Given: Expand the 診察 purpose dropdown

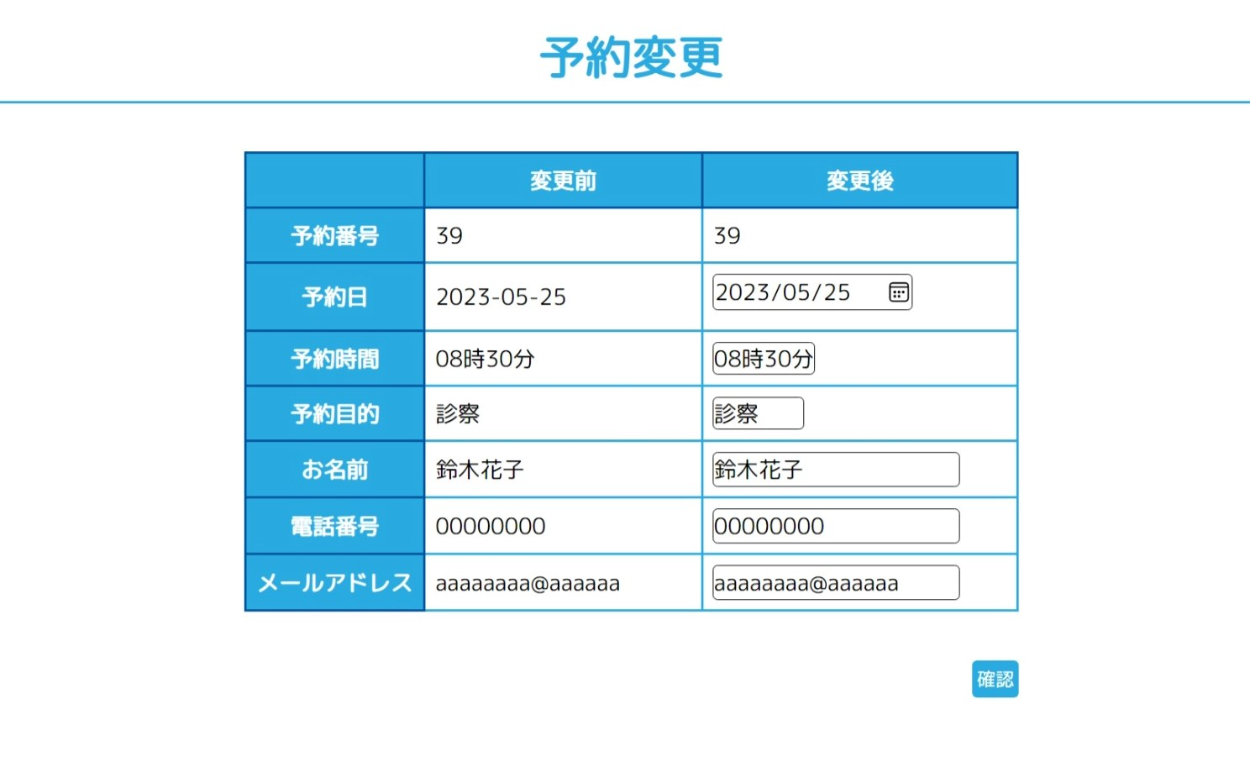Looking at the screenshot, I should tap(757, 414).
